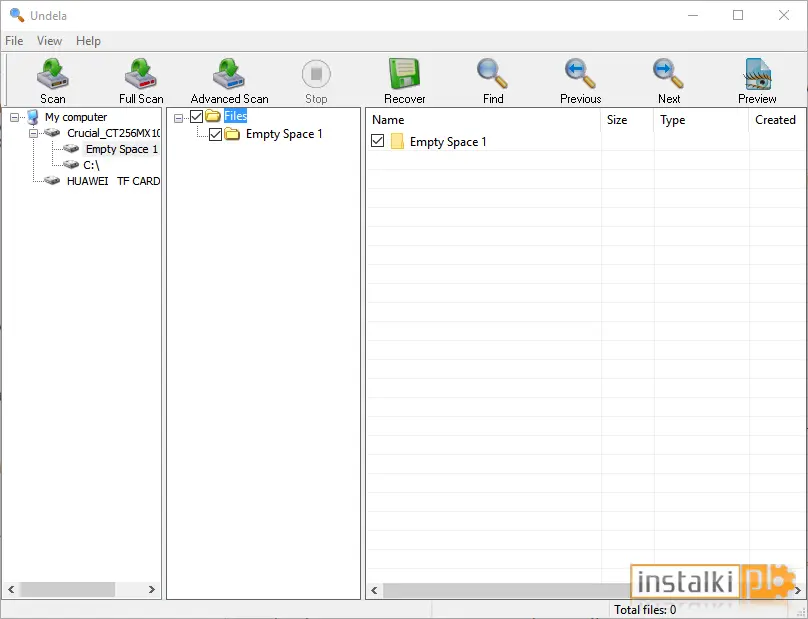Uncheck Empty Space 1 checkbox in file list
The width and height of the screenshot is (808, 619).
point(377,140)
